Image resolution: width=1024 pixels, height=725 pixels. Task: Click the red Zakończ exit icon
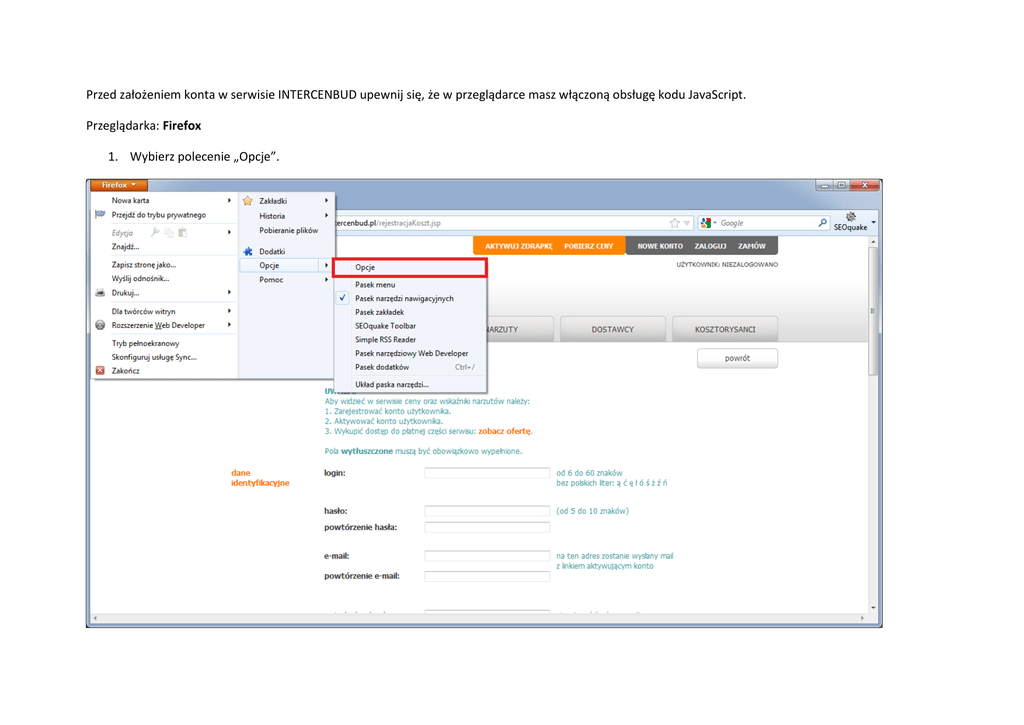point(100,370)
